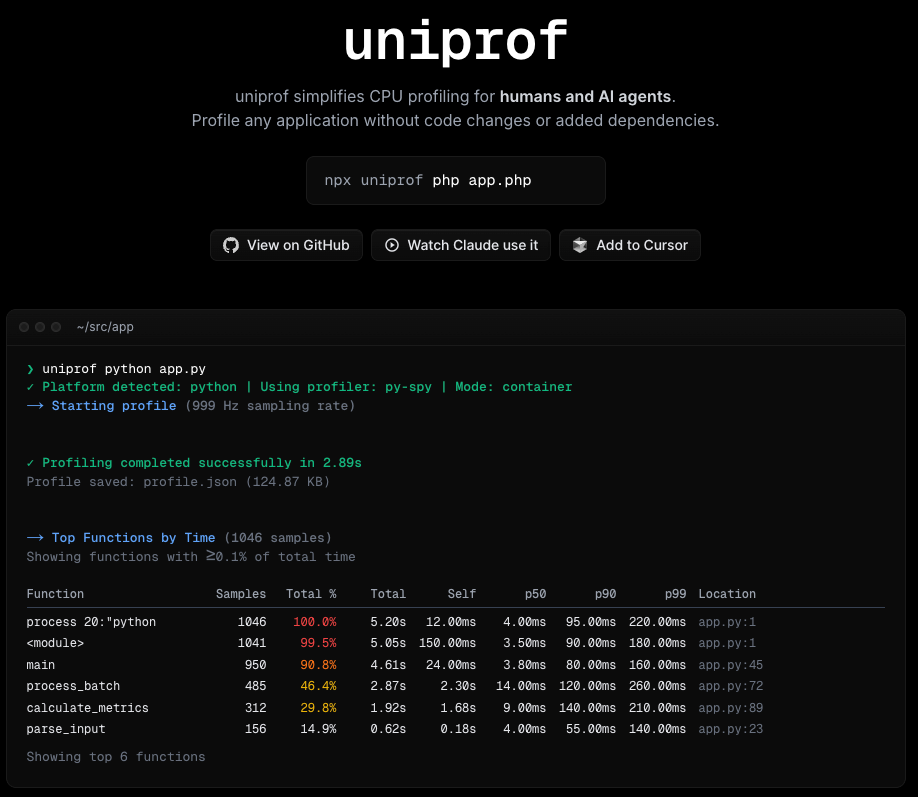Click the 'process_batch' function name
The image size is (918, 797).
[x=73, y=686]
